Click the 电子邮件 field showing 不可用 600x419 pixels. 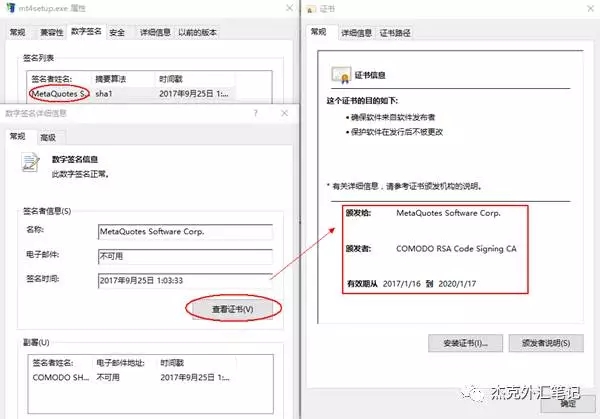(x=185, y=256)
